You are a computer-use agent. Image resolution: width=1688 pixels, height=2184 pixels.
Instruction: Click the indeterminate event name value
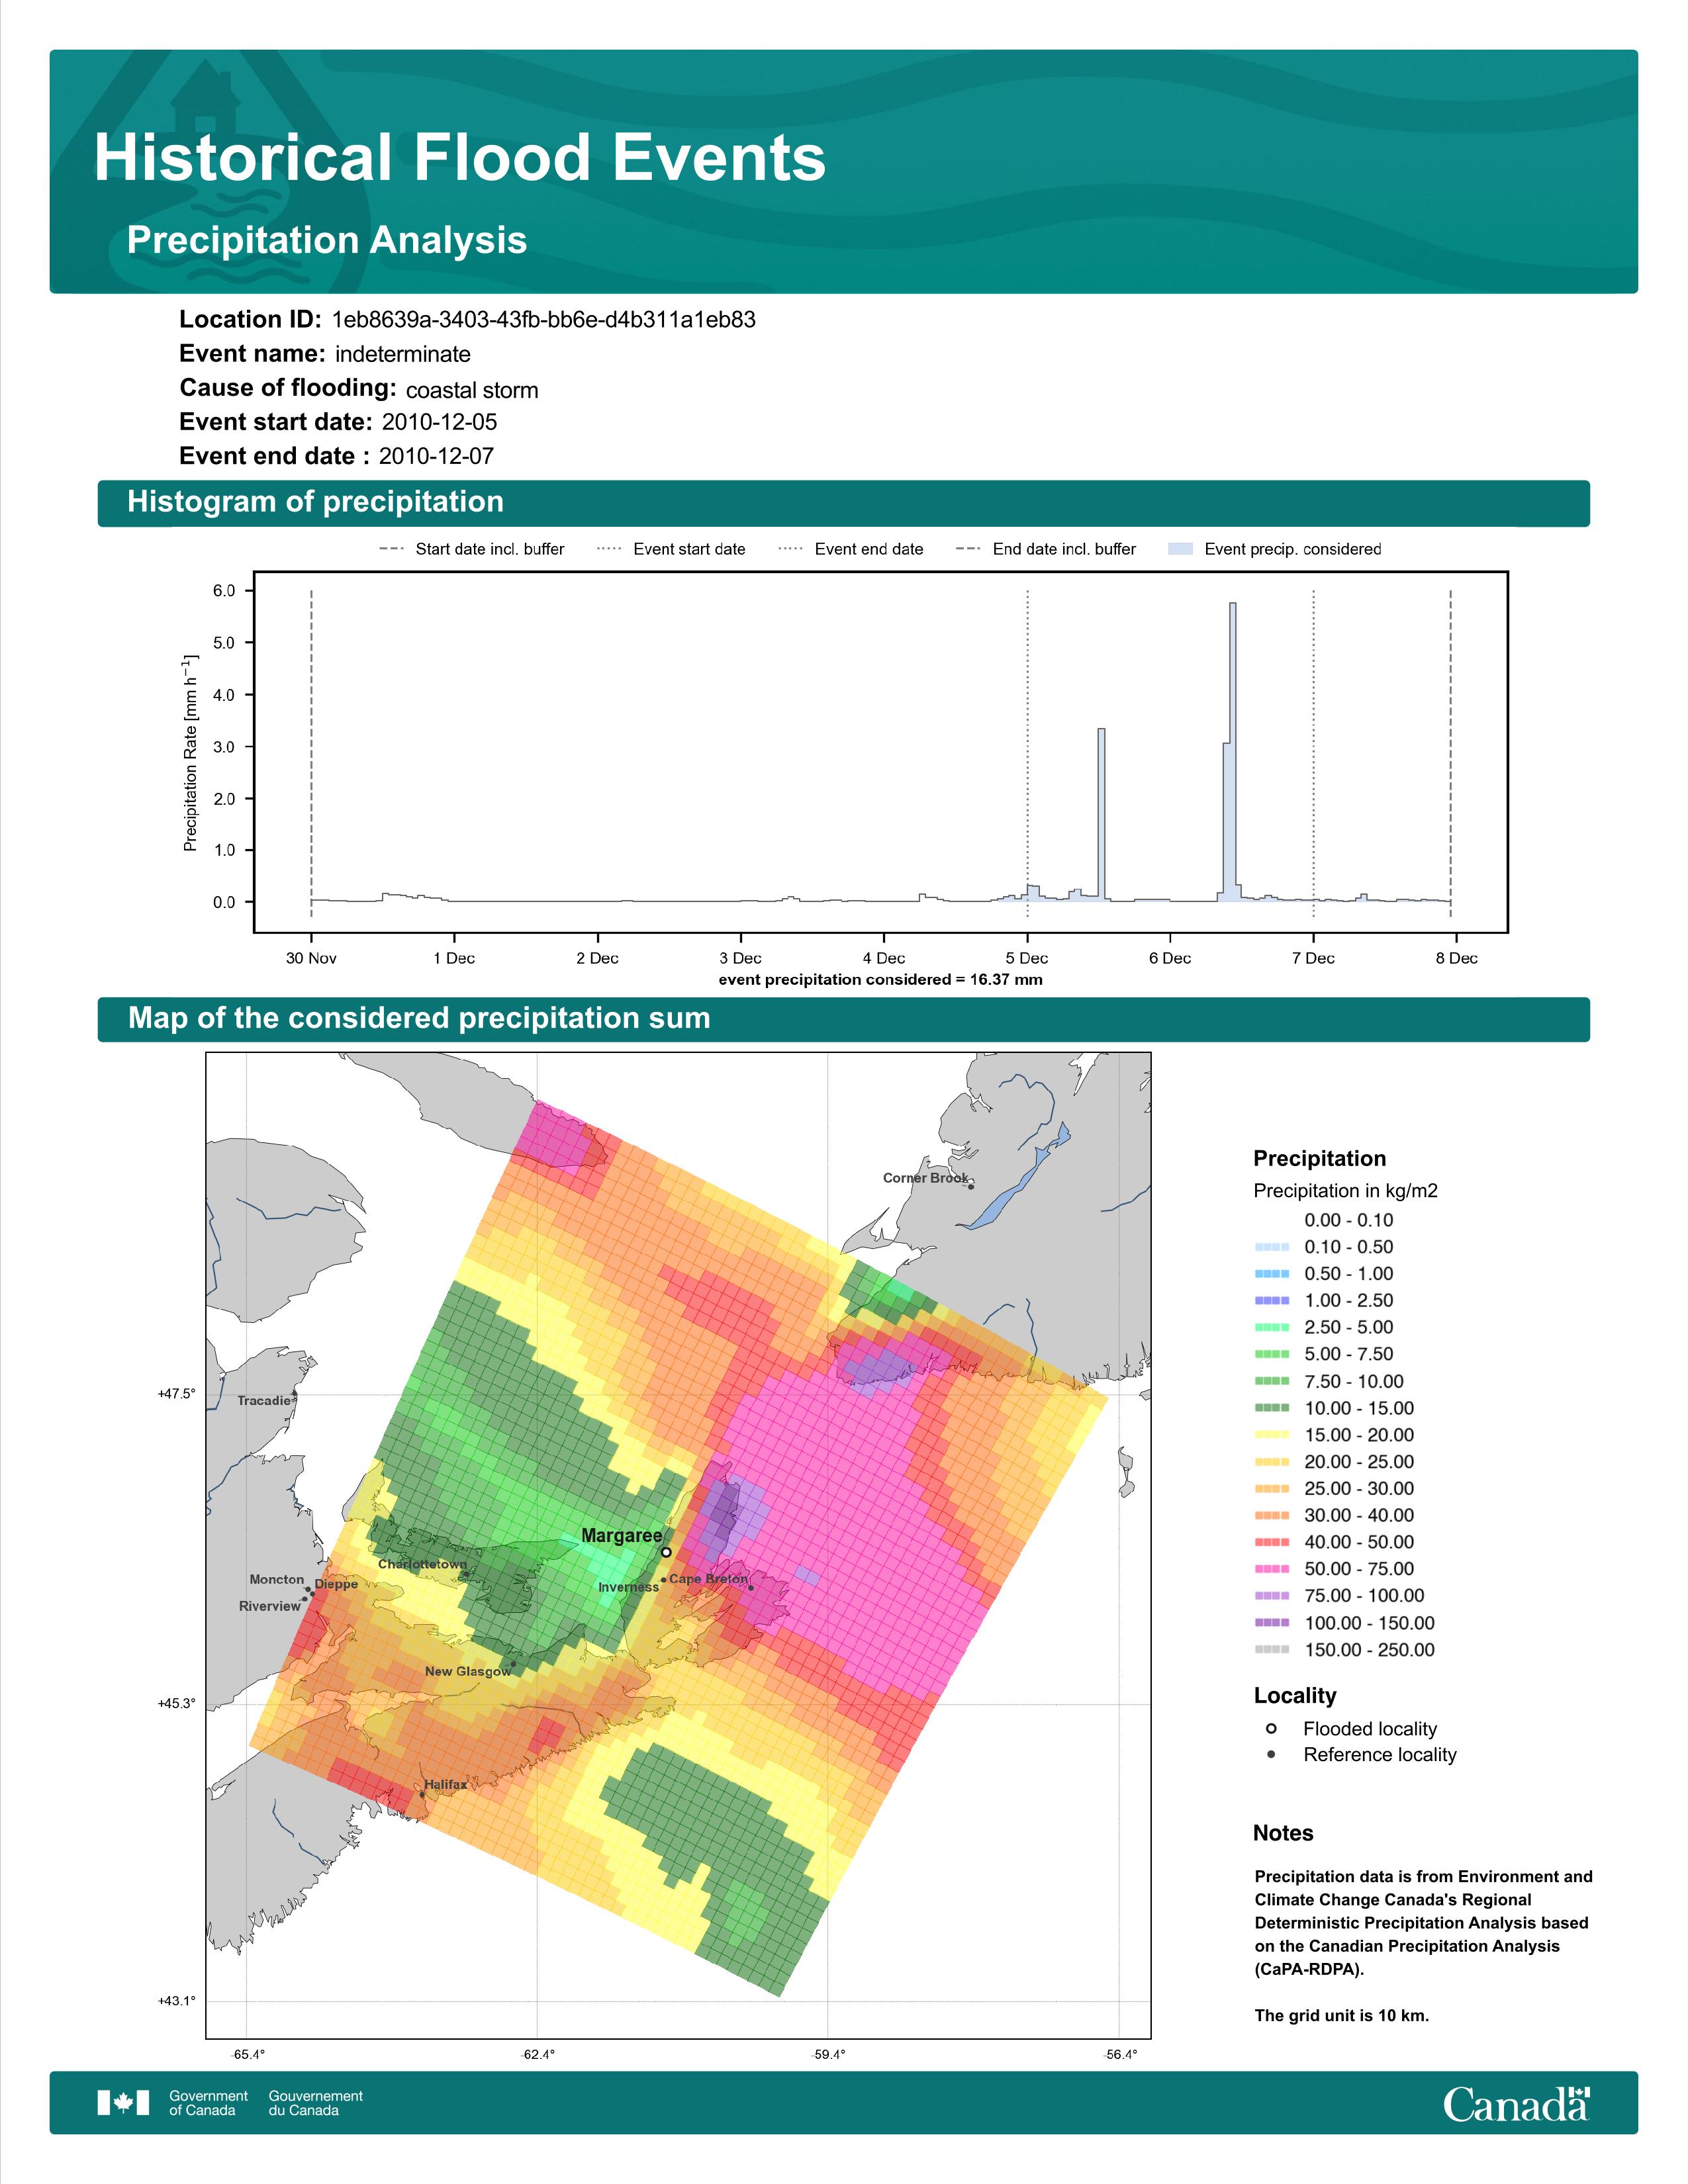pos(403,354)
